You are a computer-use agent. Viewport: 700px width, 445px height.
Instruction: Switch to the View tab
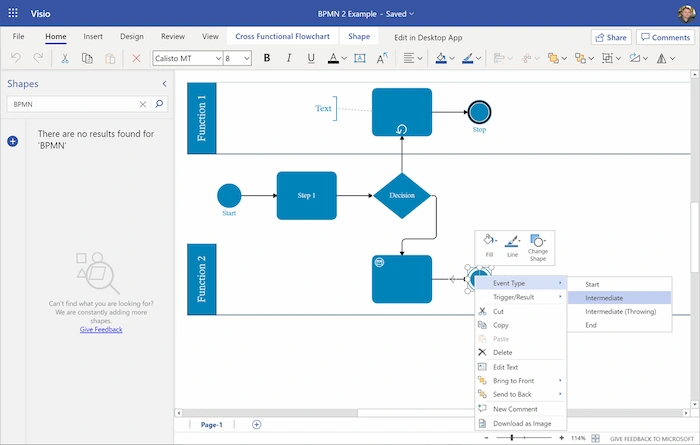tap(210, 37)
